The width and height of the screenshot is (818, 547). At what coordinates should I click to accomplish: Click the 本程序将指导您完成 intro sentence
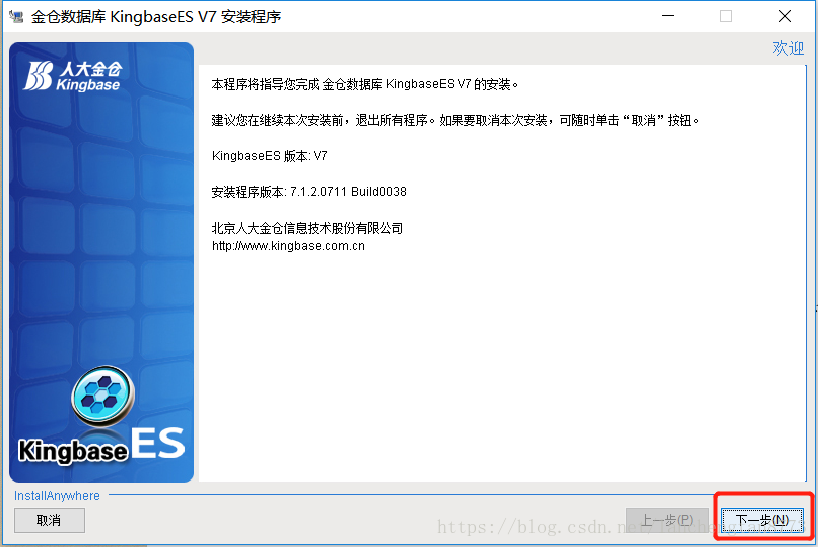click(365, 84)
